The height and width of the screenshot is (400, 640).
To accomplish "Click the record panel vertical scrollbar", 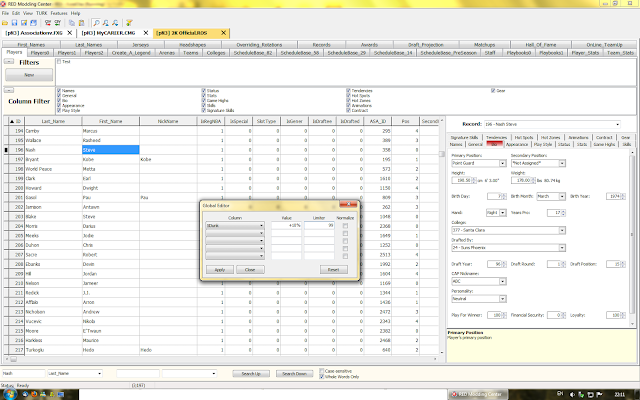I will pyautogui.click(x=633, y=233).
